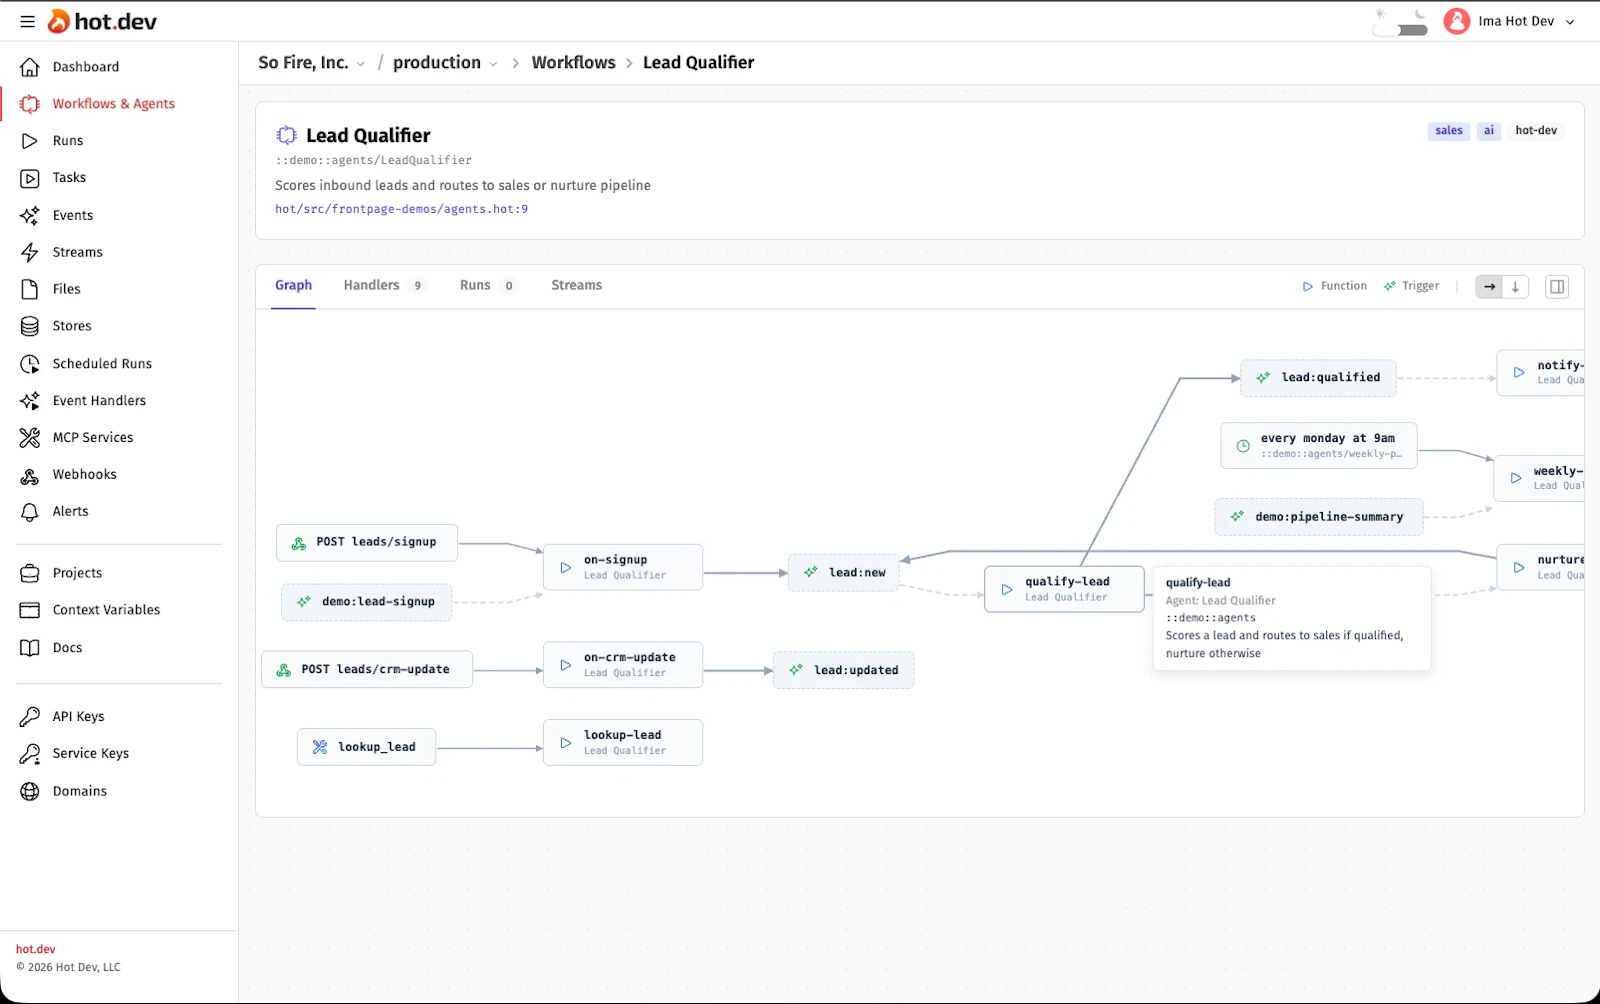Image resolution: width=1600 pixels, height=1004 pixels.
Task: Select the lookup-lead function node
Action: click(623, 742)
